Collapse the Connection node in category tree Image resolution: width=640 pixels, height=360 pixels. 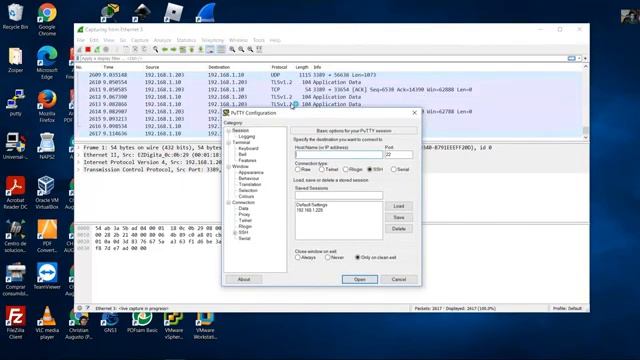pos(229,202)
